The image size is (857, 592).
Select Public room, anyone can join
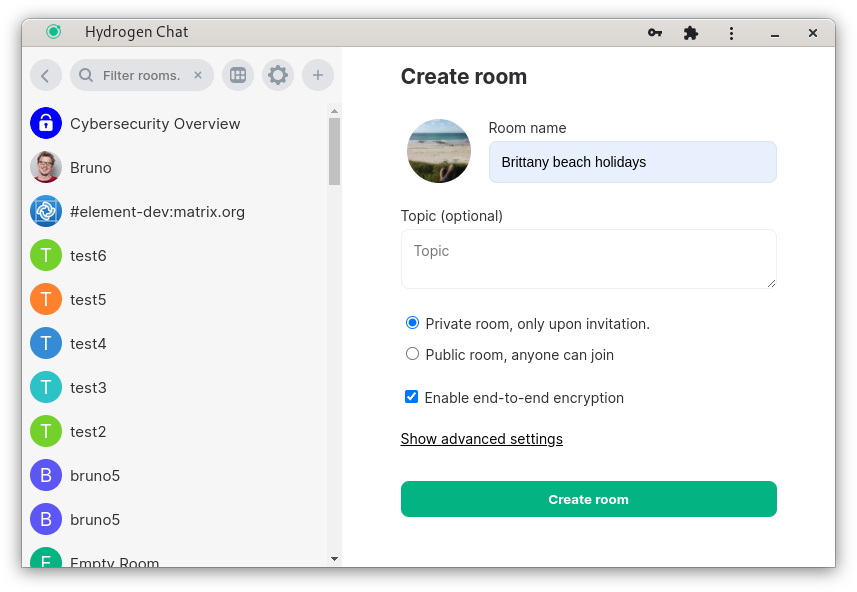[412, 354]
